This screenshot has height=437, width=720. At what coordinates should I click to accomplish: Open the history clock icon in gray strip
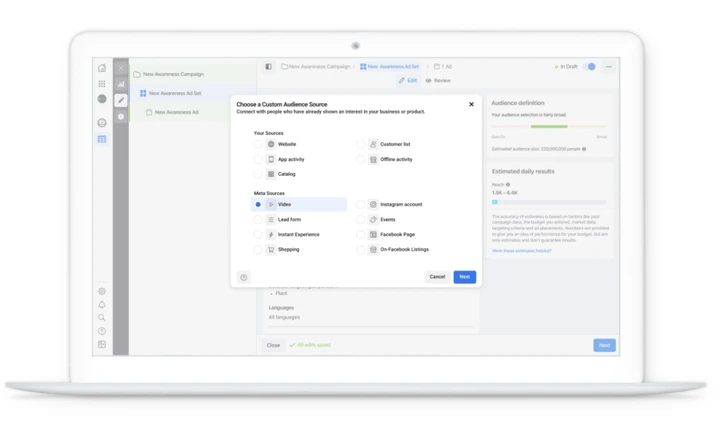(x=121, y=117)
